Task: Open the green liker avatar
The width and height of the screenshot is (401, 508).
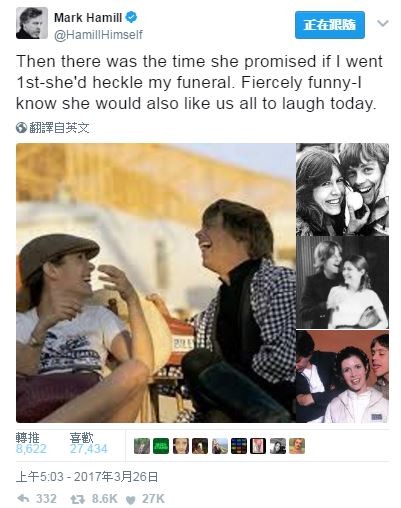Action: [x=161, y=446]
